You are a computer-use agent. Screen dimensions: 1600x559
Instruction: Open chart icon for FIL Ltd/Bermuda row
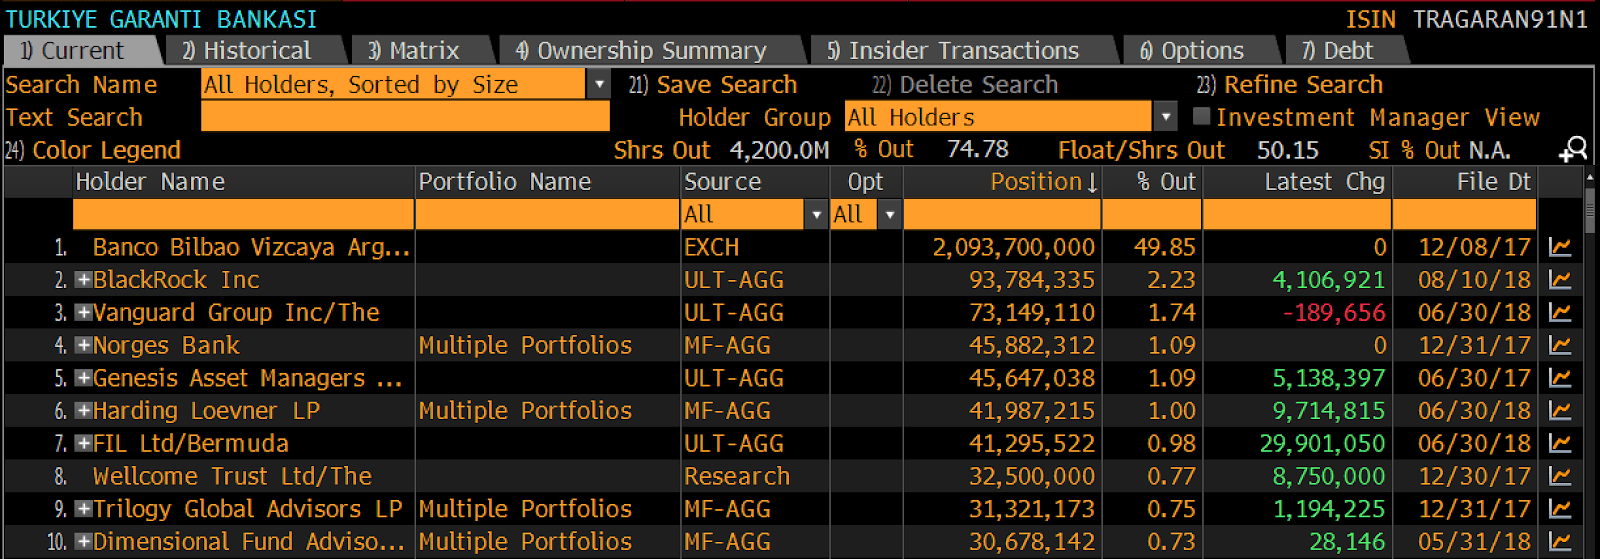pyautogui.click(x=1560, y=443)
